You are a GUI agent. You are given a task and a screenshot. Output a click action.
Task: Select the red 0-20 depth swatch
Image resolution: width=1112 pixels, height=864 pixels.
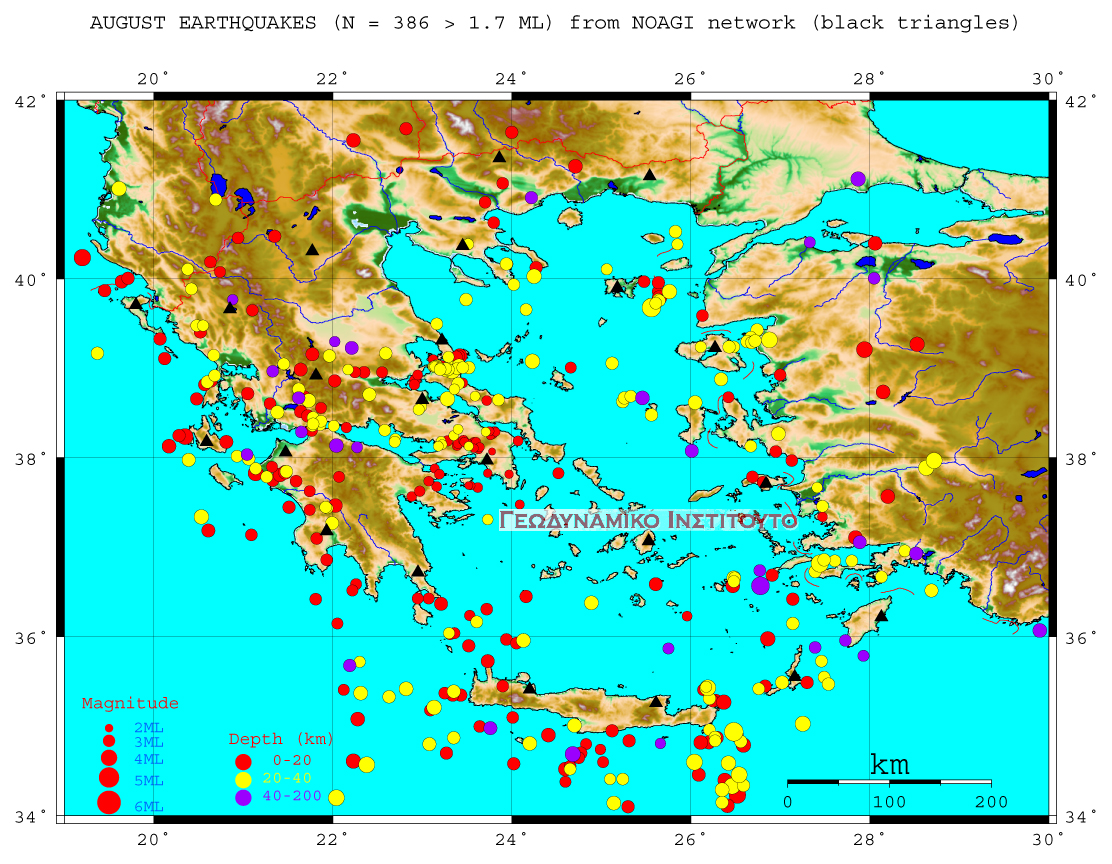[x=243, y=762]
